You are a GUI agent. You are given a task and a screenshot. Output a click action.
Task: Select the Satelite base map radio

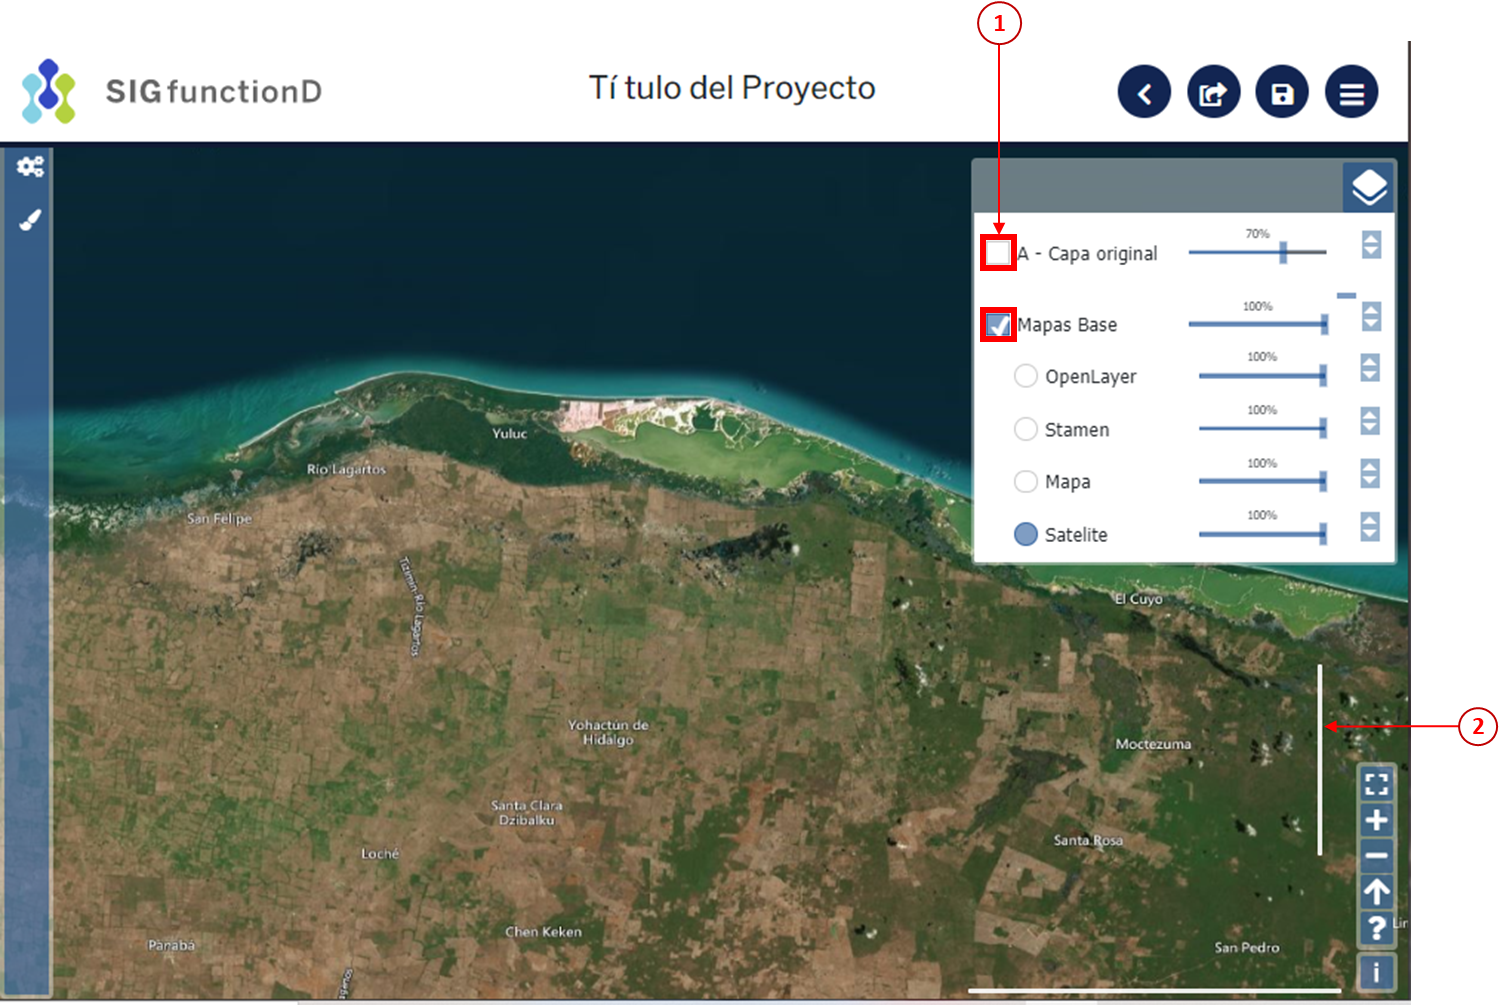(x=1025, y=534)
